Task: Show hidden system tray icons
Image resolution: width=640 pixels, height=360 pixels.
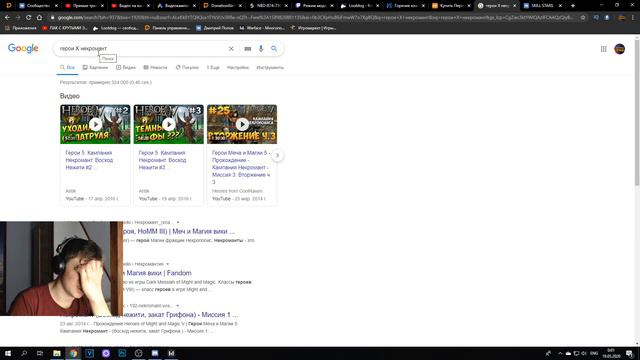Action: [x=560, y=353]
